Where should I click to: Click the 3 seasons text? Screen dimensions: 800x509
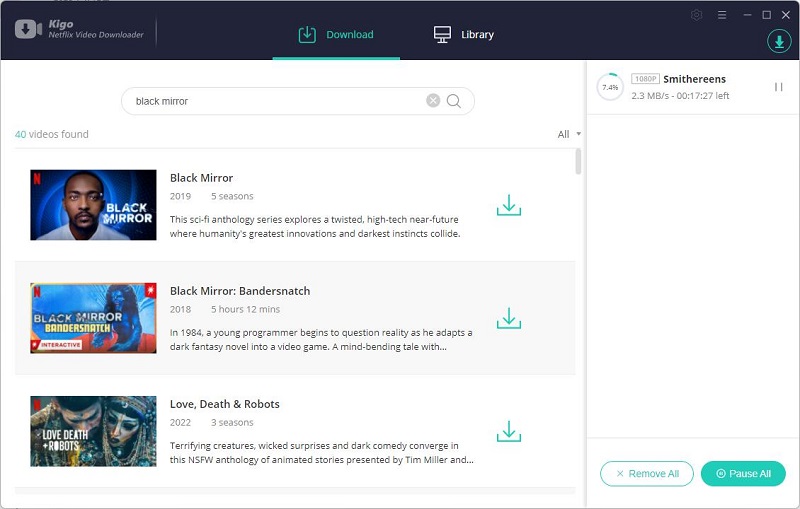(232, 423)
